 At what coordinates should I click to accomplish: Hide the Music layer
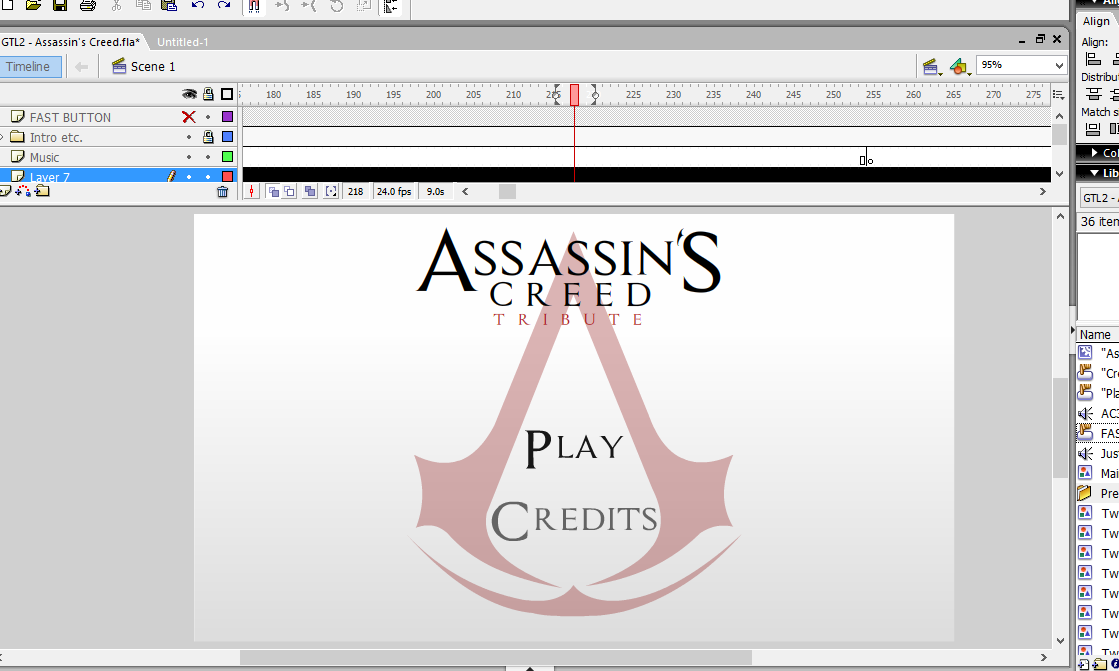coord(189,157)
